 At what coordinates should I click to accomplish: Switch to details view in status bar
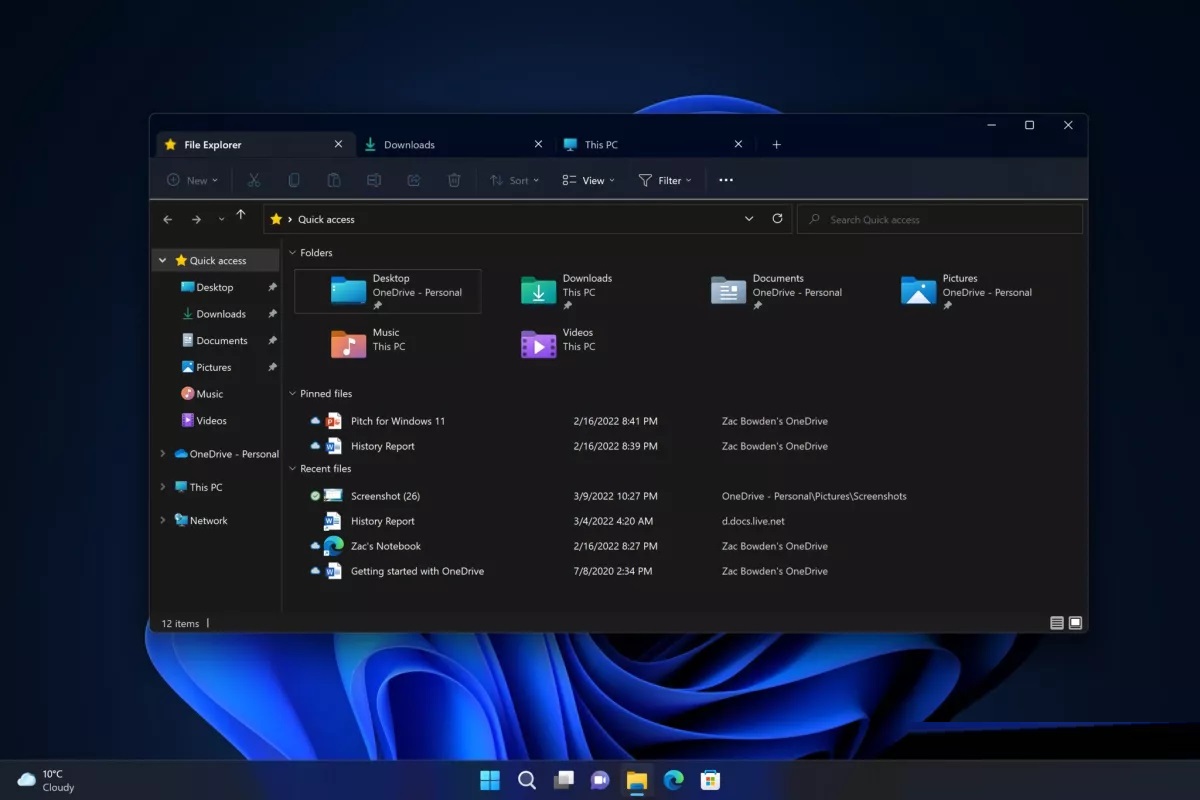tap(1057, 623)
